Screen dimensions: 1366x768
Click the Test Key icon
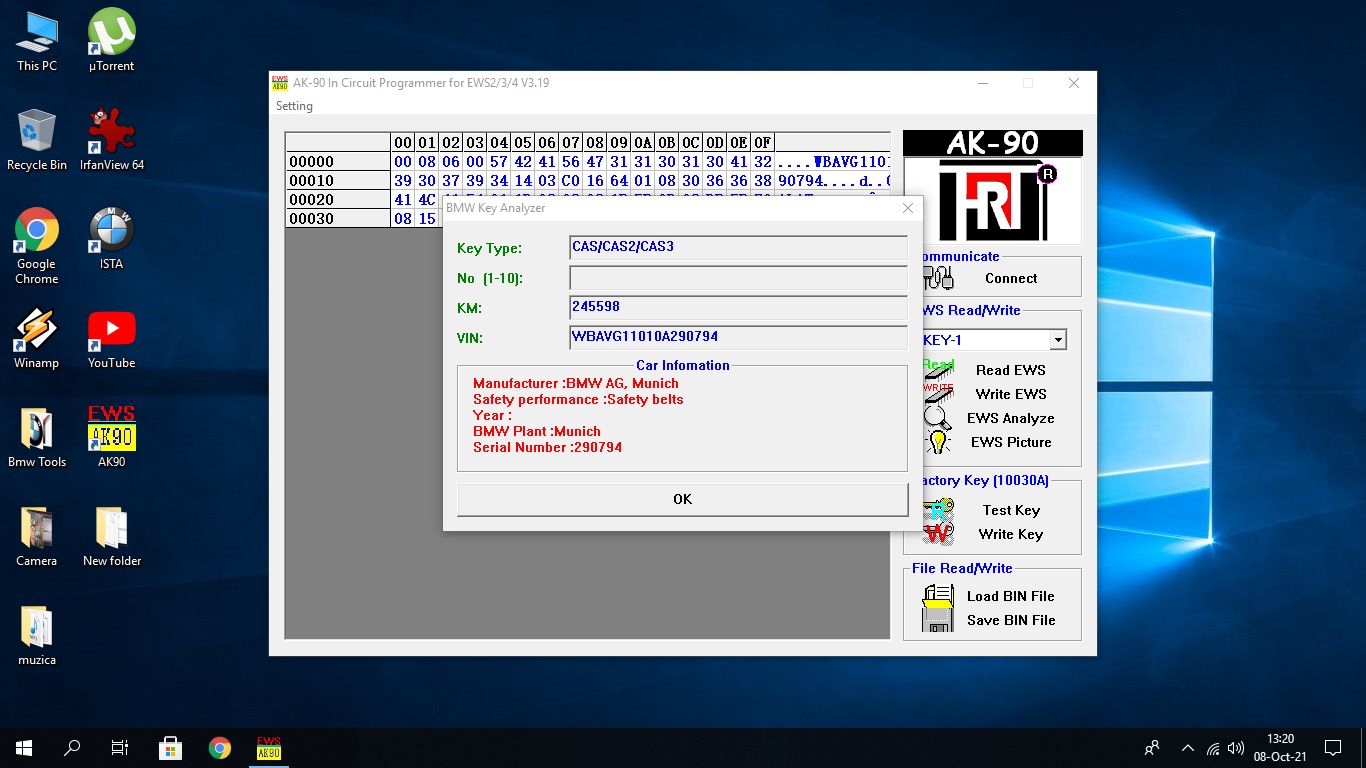938,509
